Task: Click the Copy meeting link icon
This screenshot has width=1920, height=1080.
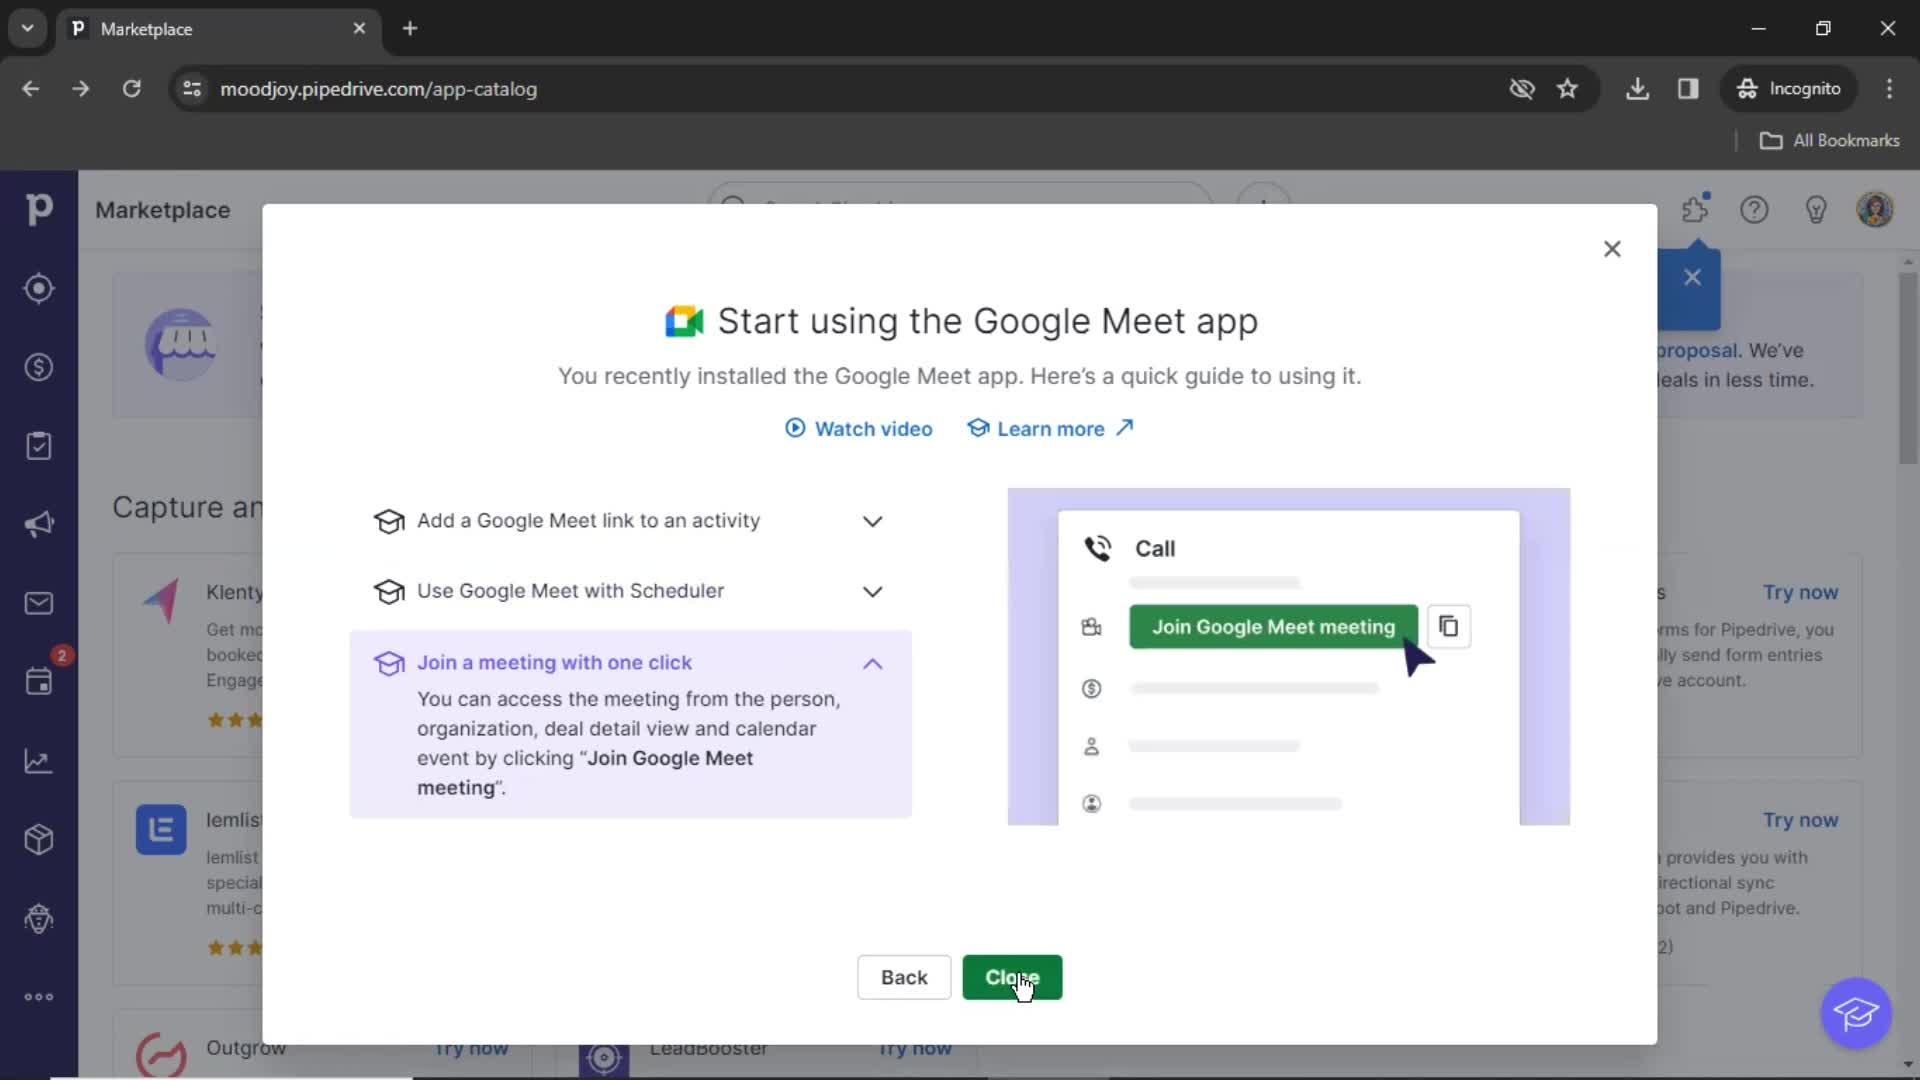Action: 1448,626
